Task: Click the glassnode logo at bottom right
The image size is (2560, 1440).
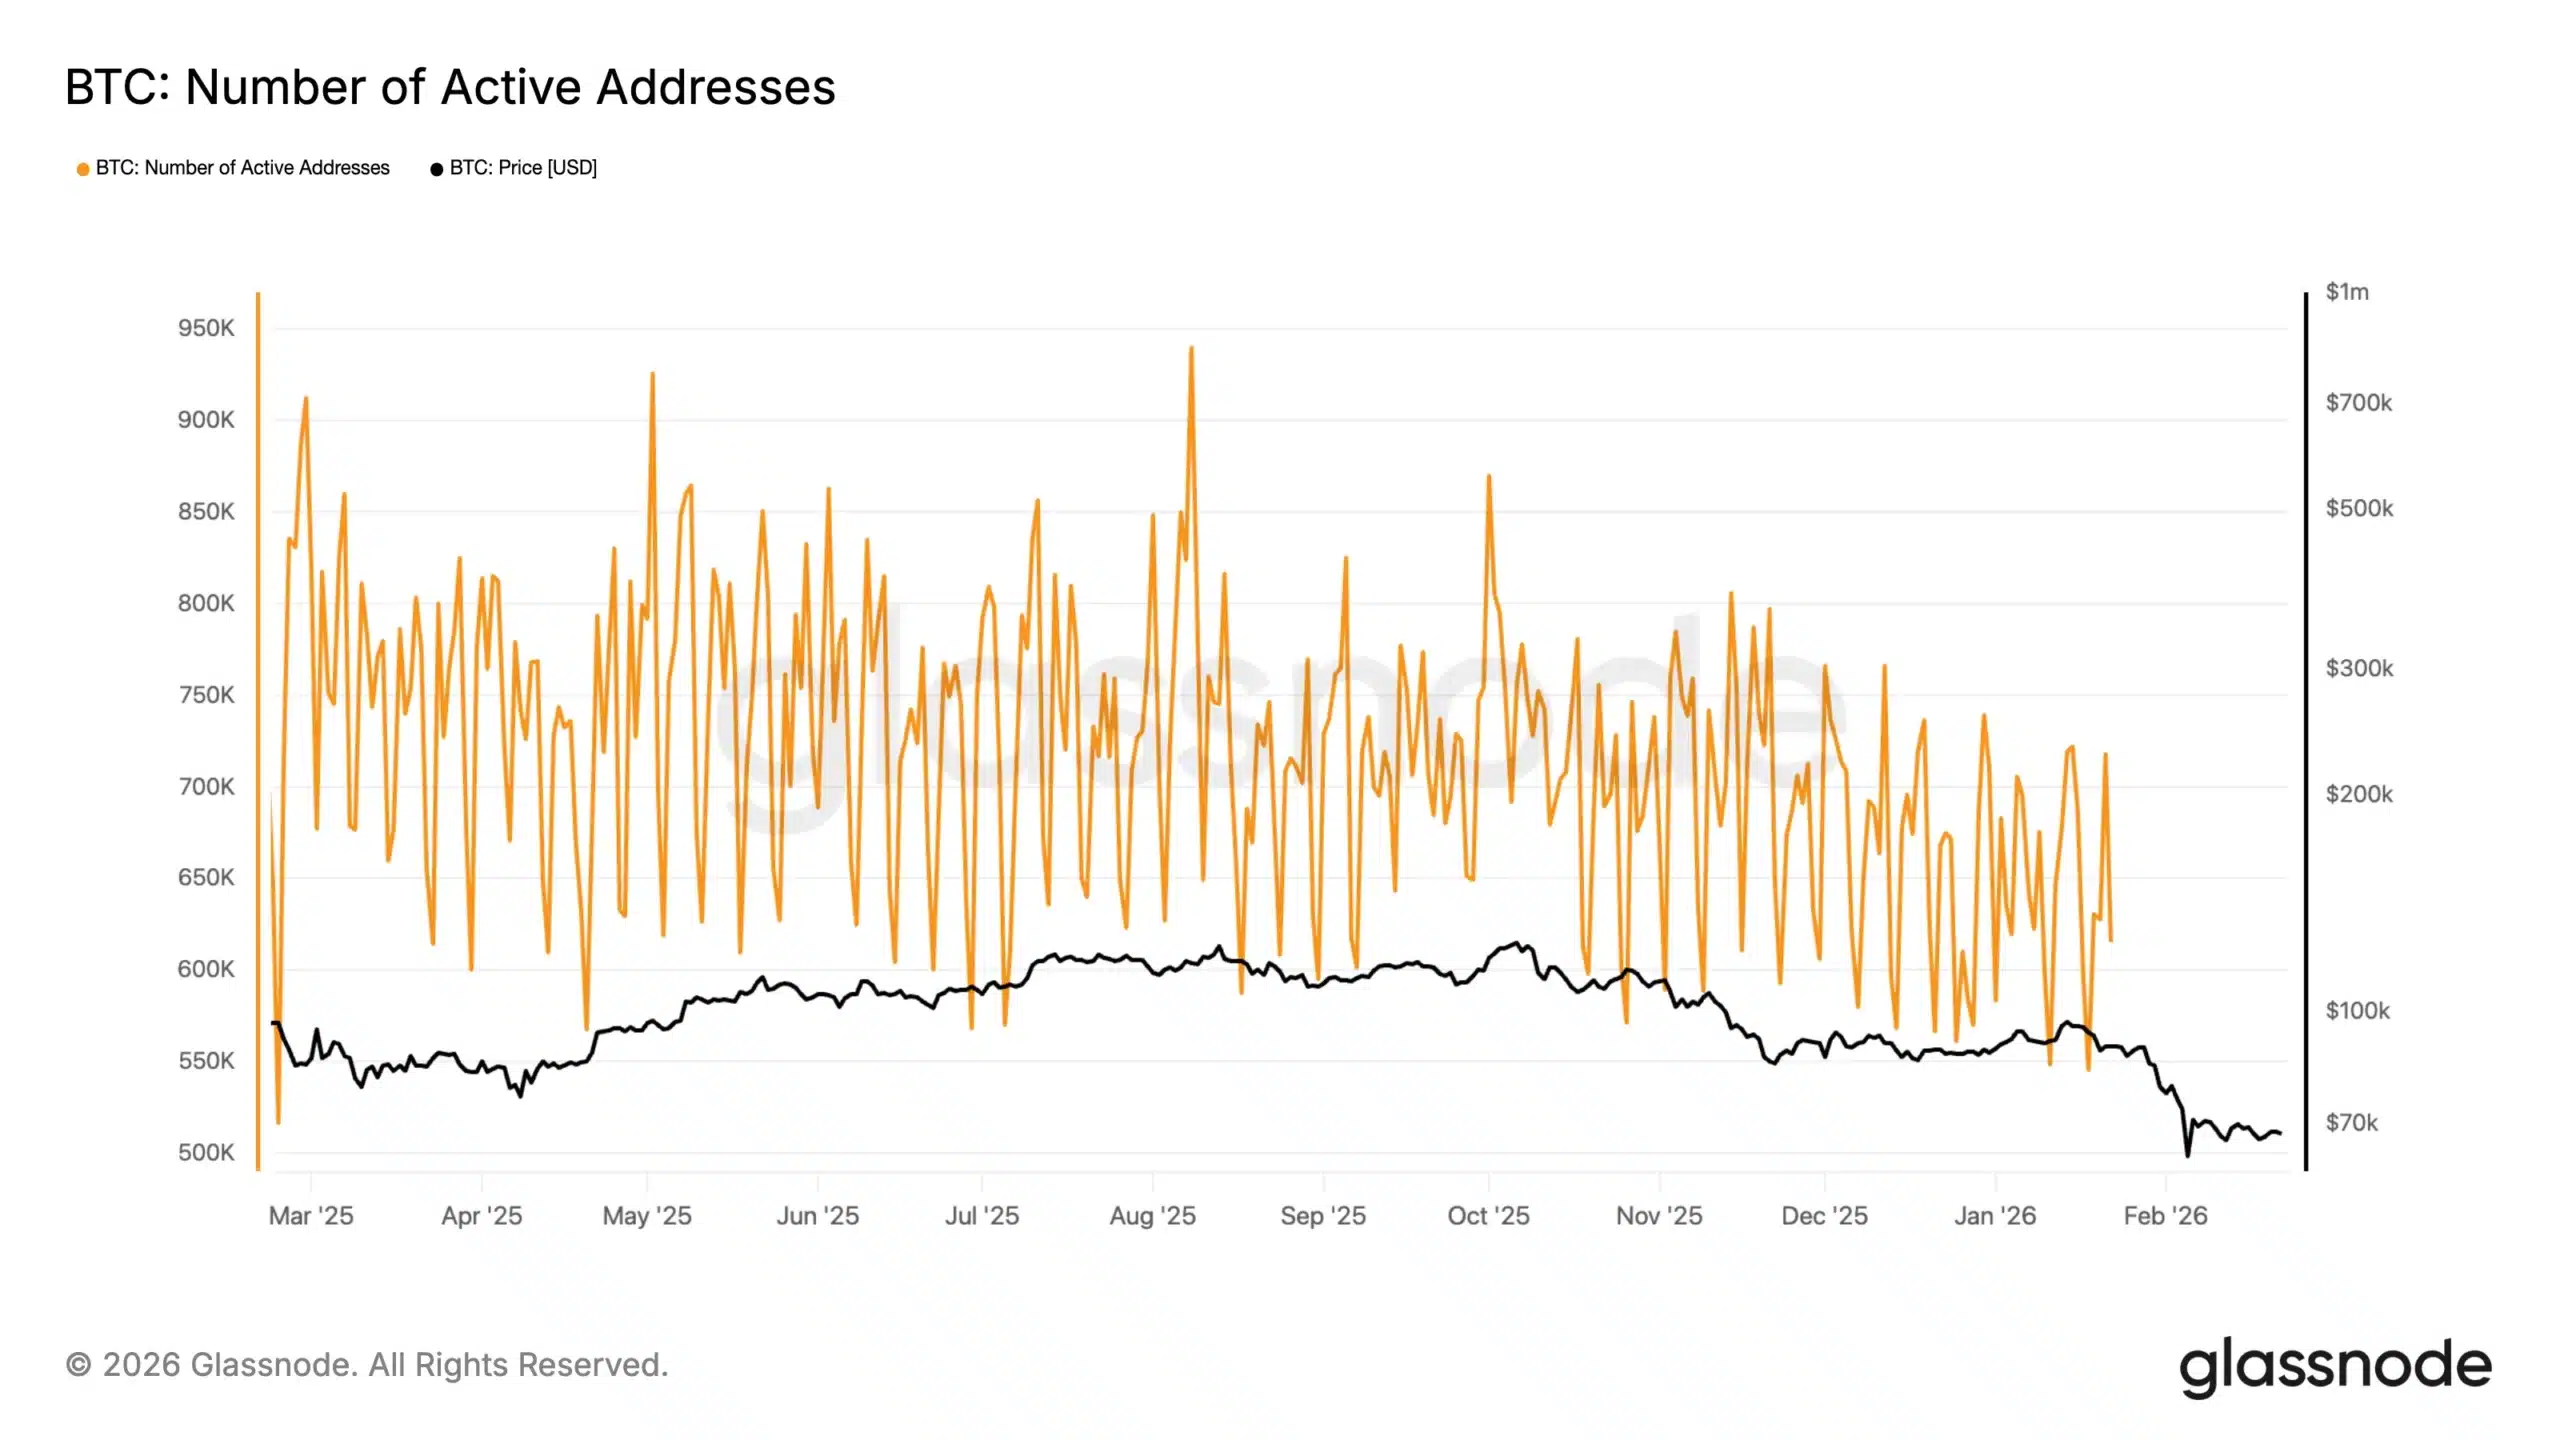Action: click(x=2335, y=1366)
